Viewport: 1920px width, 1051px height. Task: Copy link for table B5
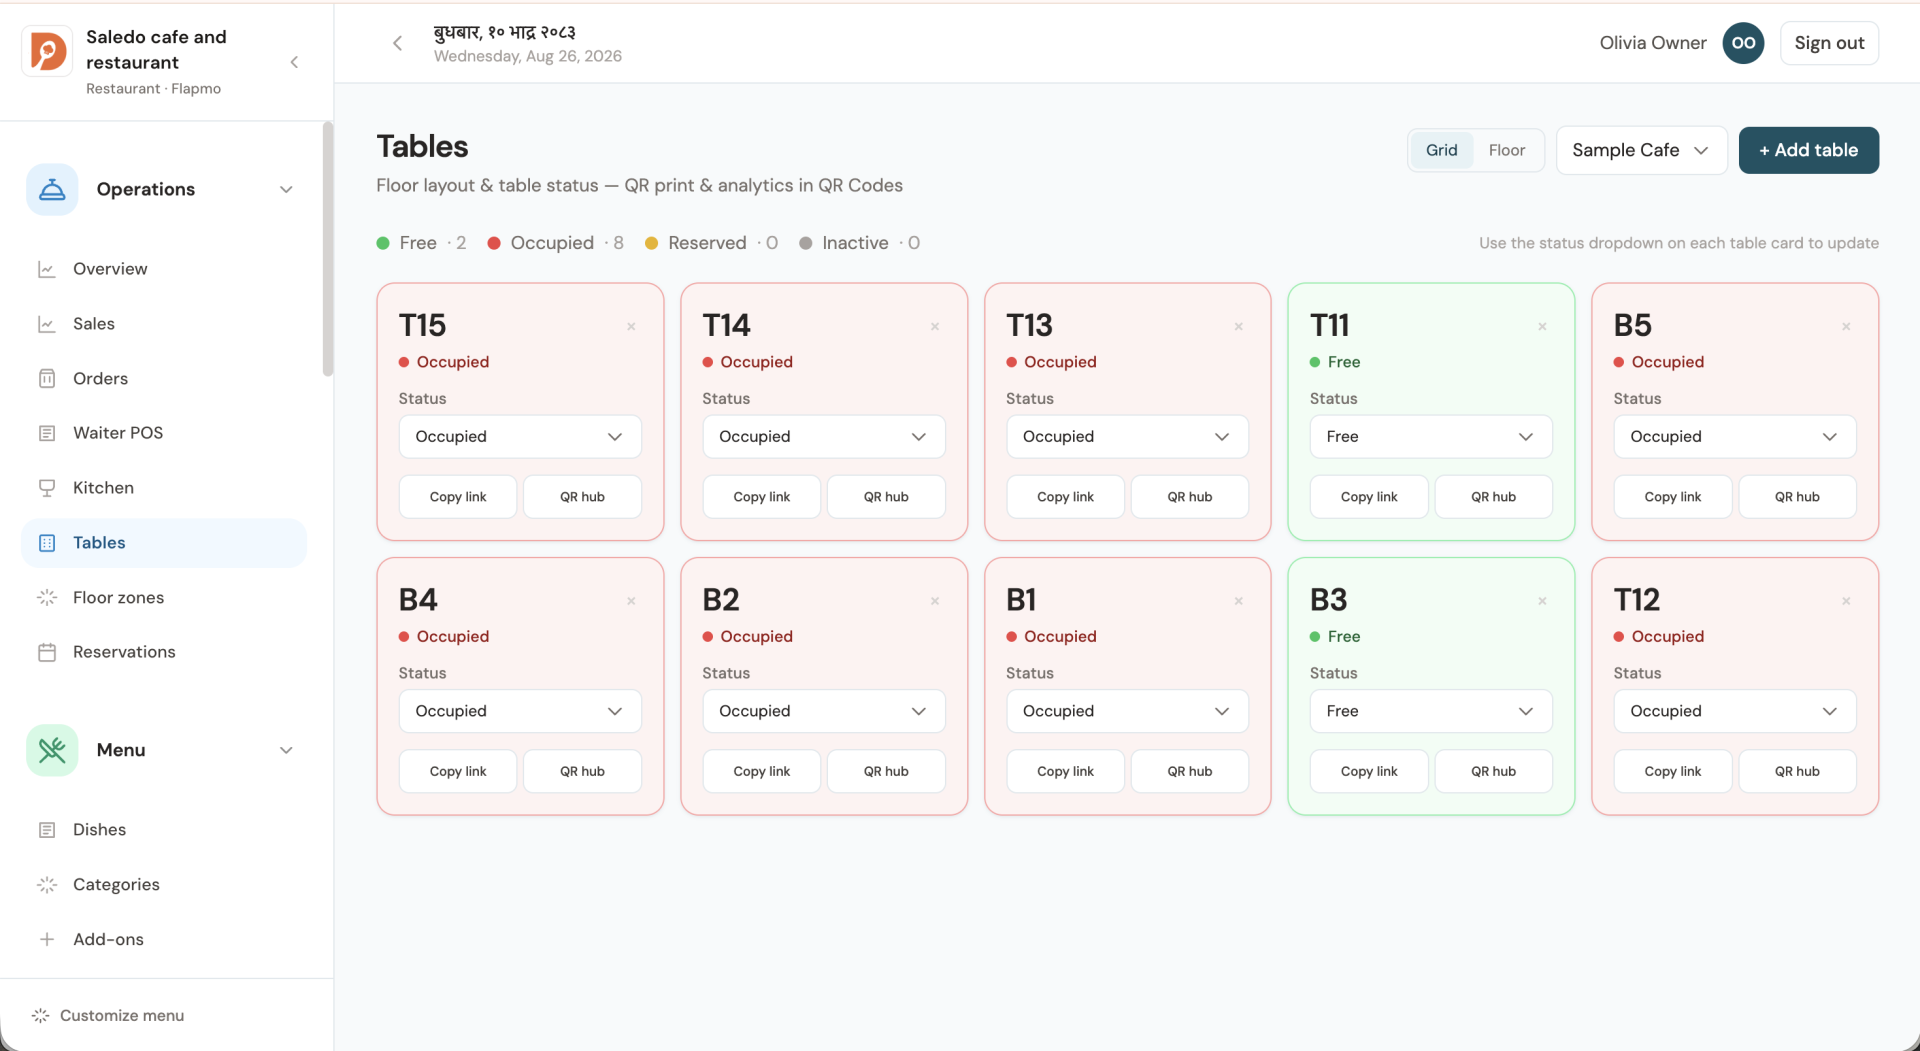tap(1673, 497)
